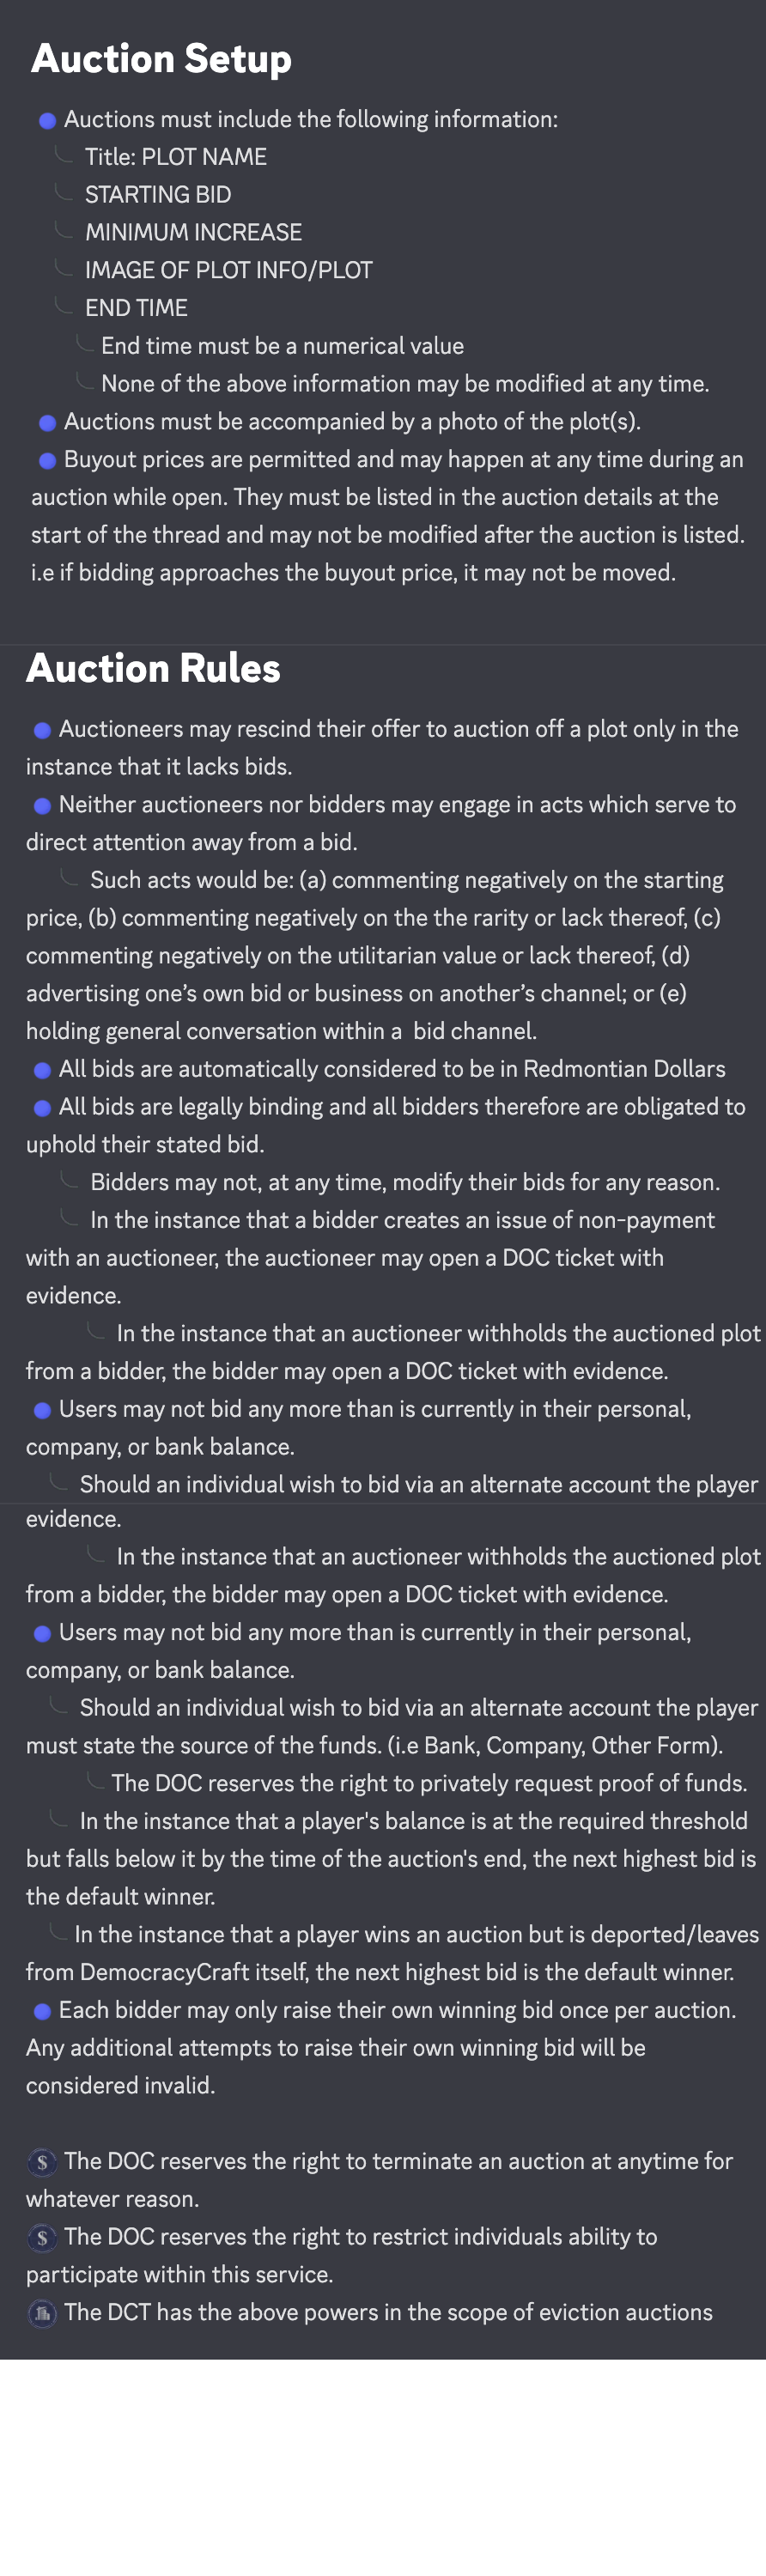Click the dollar emoji beside the terminate auction rule
This screenshot has width=766, height=2576.
pos(42,2162)
